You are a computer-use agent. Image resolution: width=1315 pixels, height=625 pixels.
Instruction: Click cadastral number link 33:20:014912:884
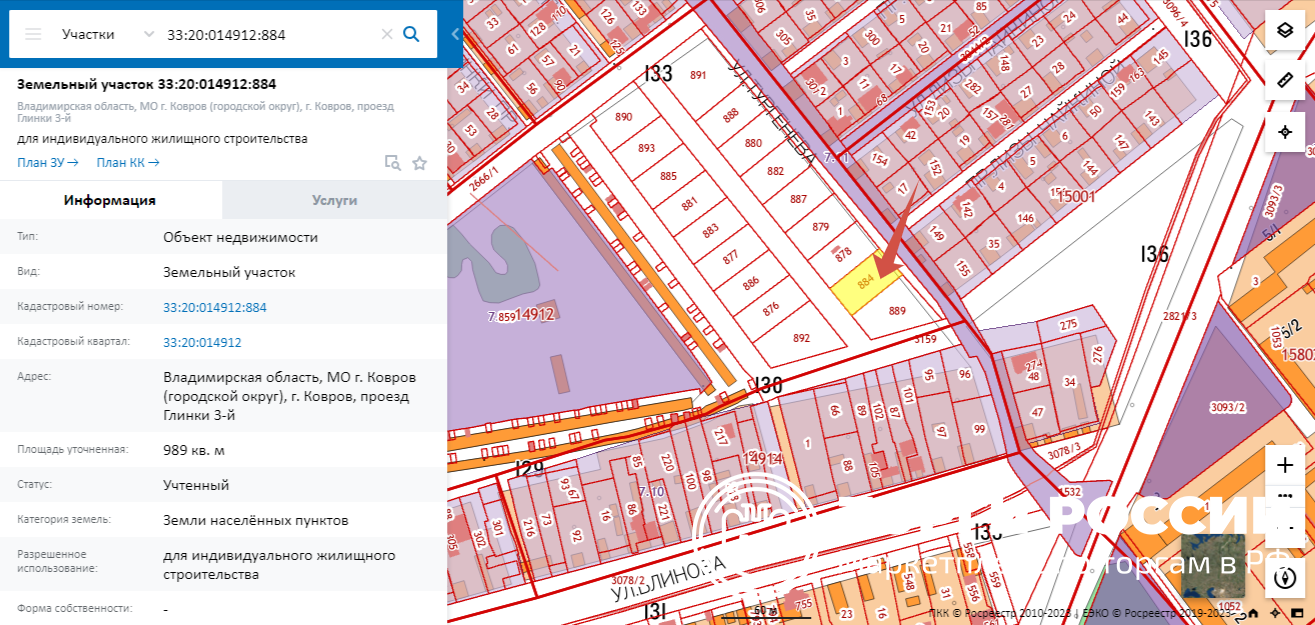tap(215, 307)
